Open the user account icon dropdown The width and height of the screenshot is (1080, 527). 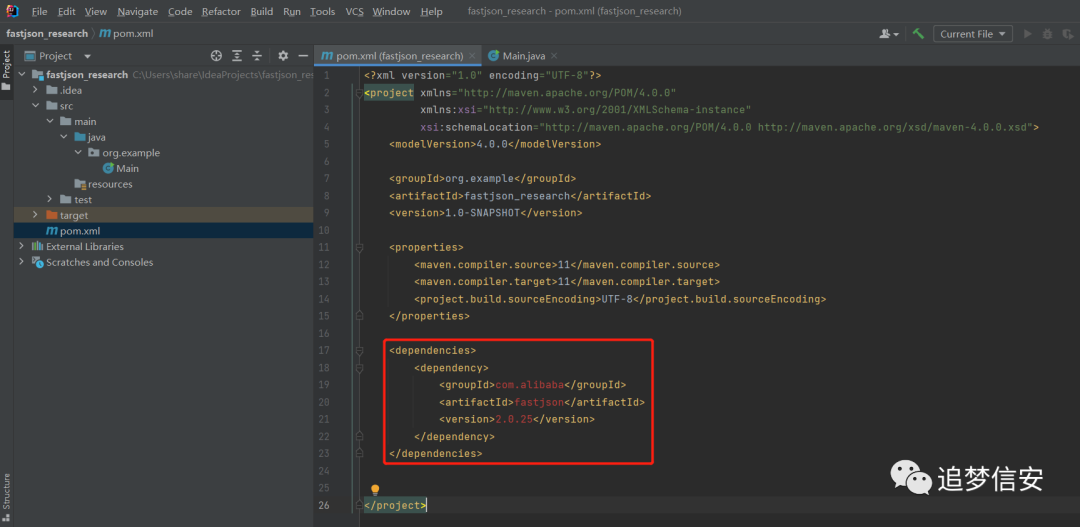[889, 34]
